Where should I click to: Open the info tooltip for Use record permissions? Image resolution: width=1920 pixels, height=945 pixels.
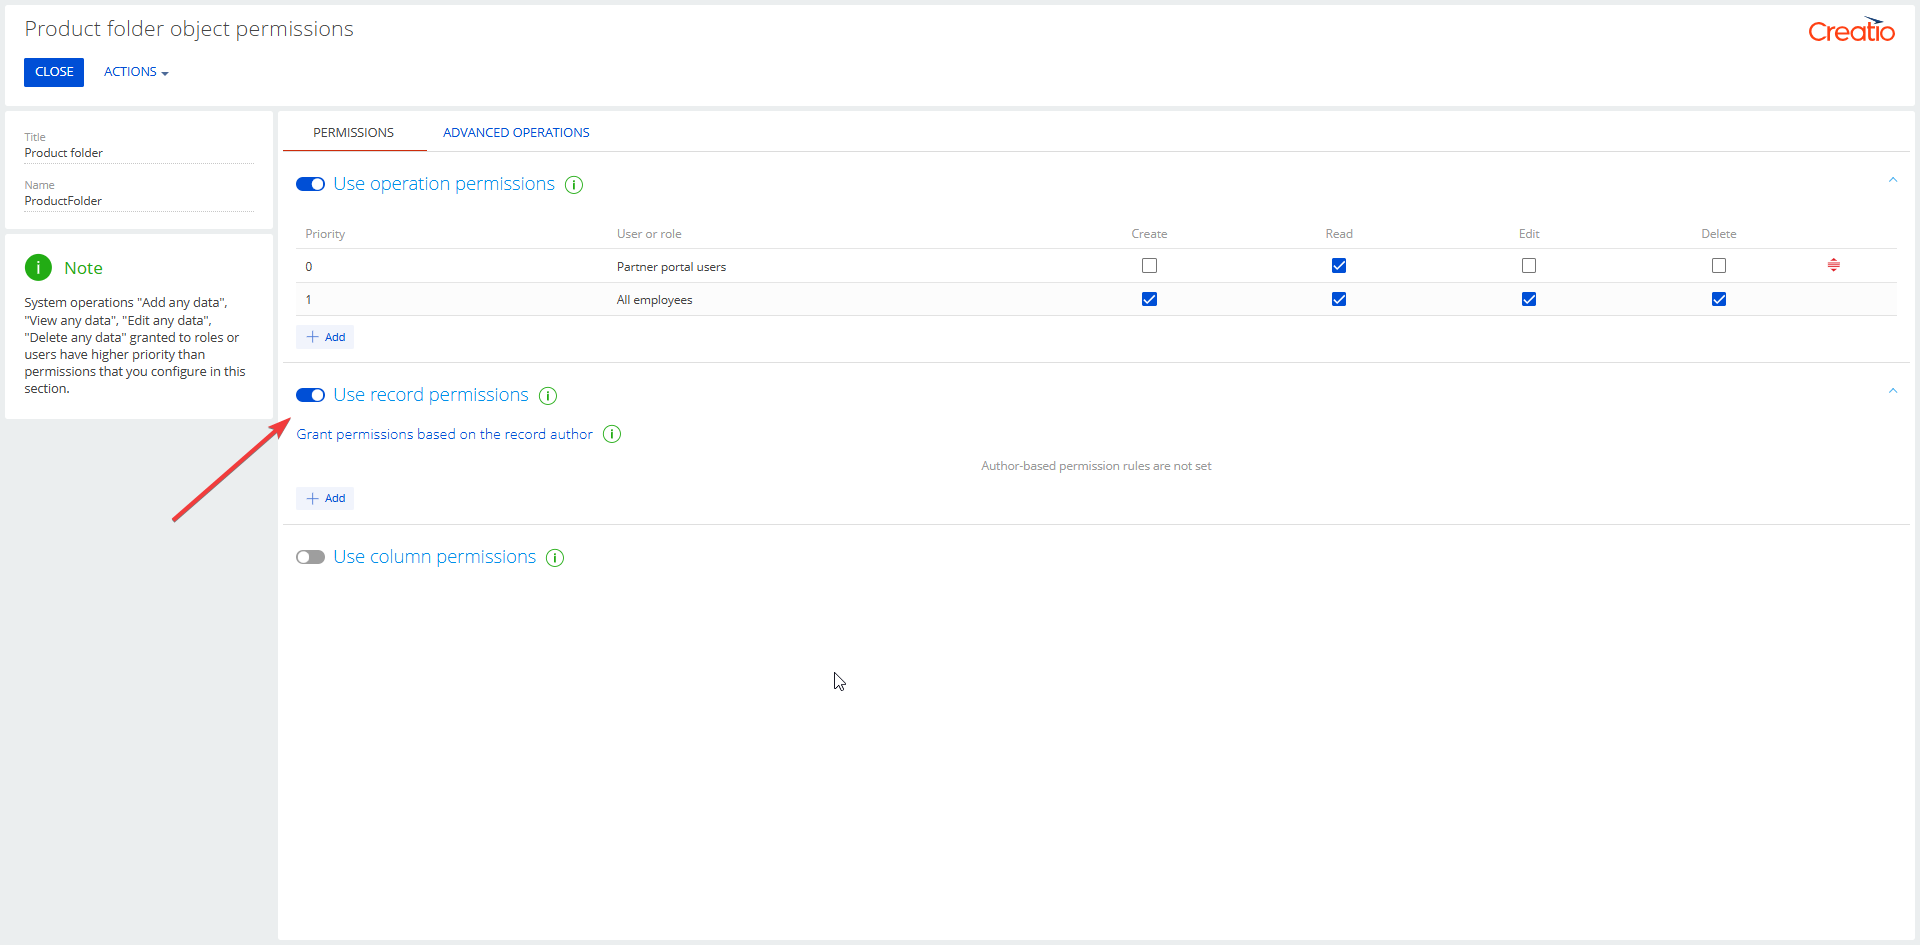click(547, 396)
